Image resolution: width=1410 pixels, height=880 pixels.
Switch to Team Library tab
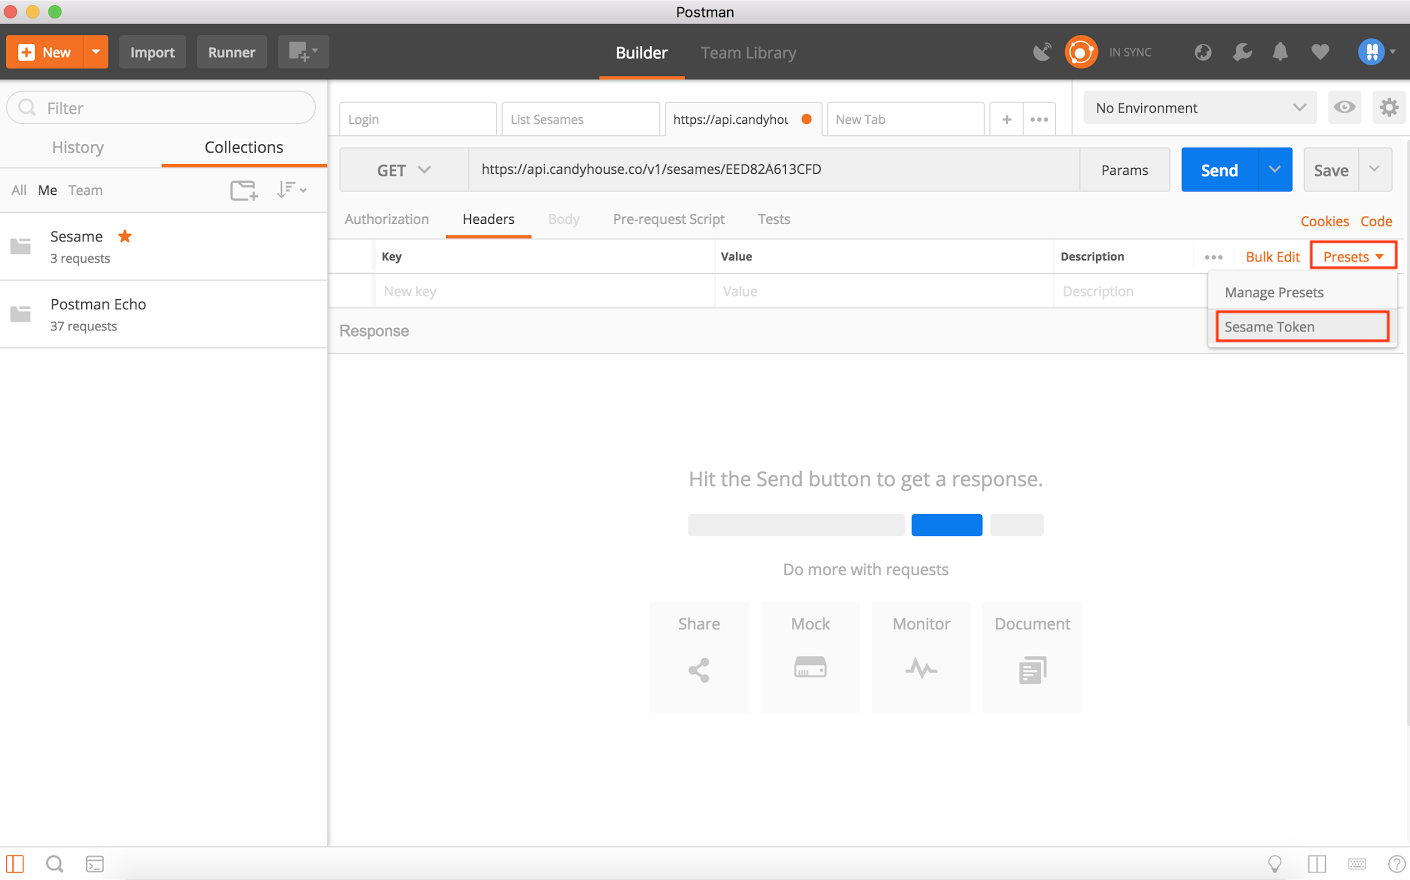tap(748, 53)
